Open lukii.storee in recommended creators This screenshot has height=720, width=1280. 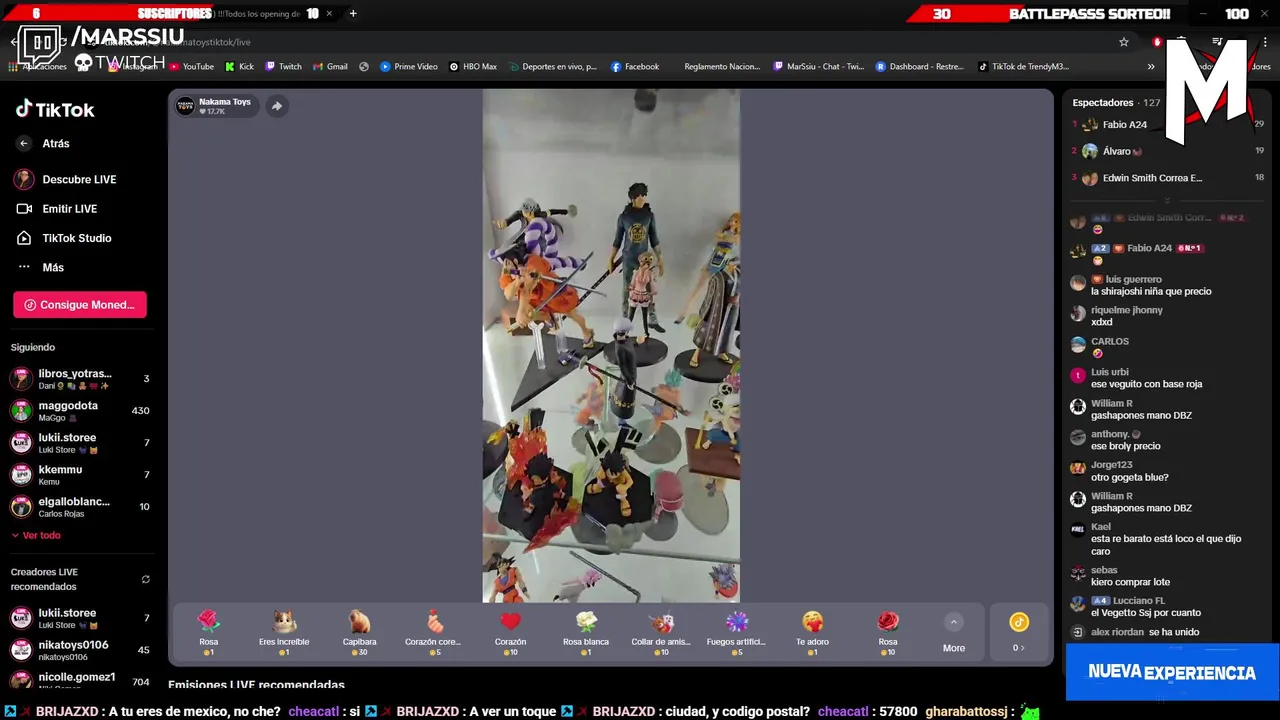pos(80,618)
